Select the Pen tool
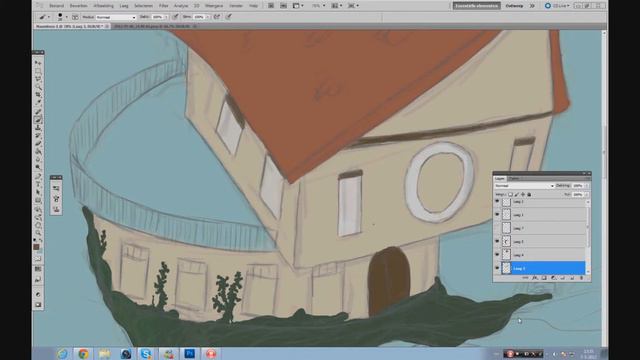640x360 pixels. (38, 176)
